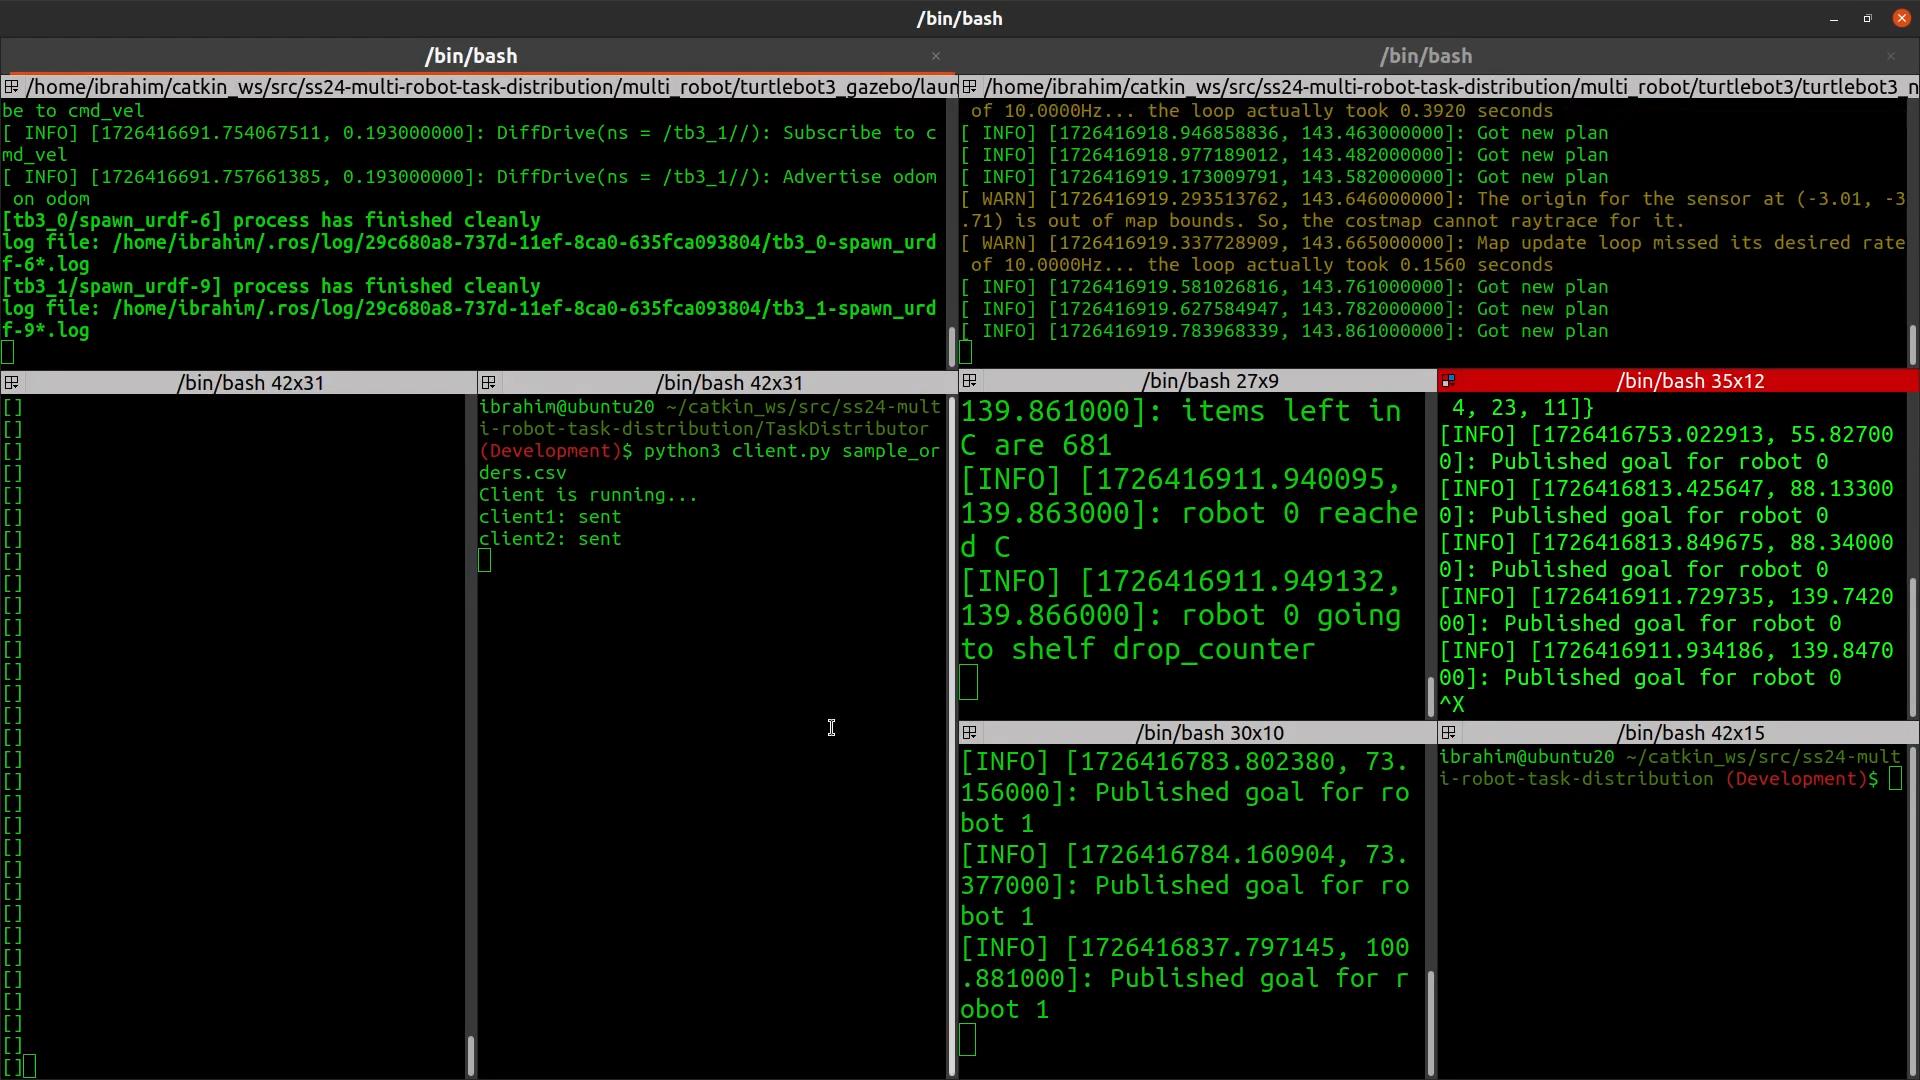
Task: Close the terminal window
Action: 1901,19
